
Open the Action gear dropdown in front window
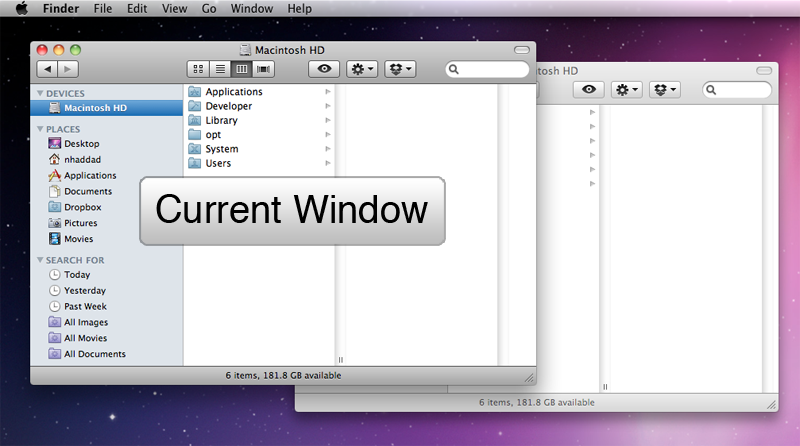pos(362,69)
